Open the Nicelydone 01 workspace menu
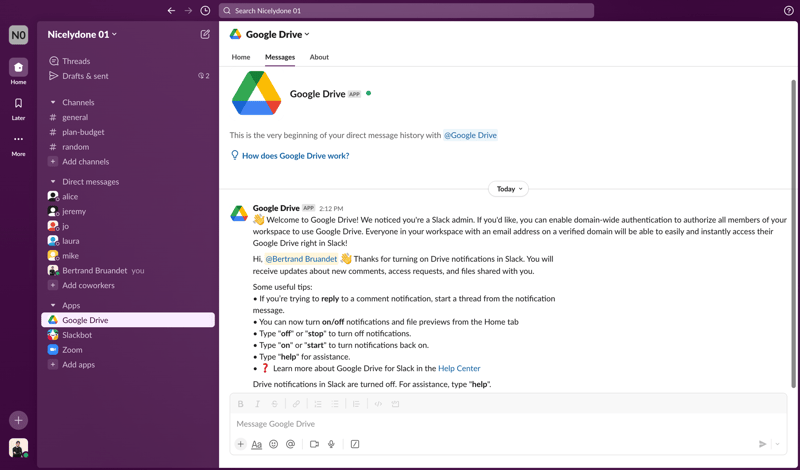 click(x=82, y=34)
